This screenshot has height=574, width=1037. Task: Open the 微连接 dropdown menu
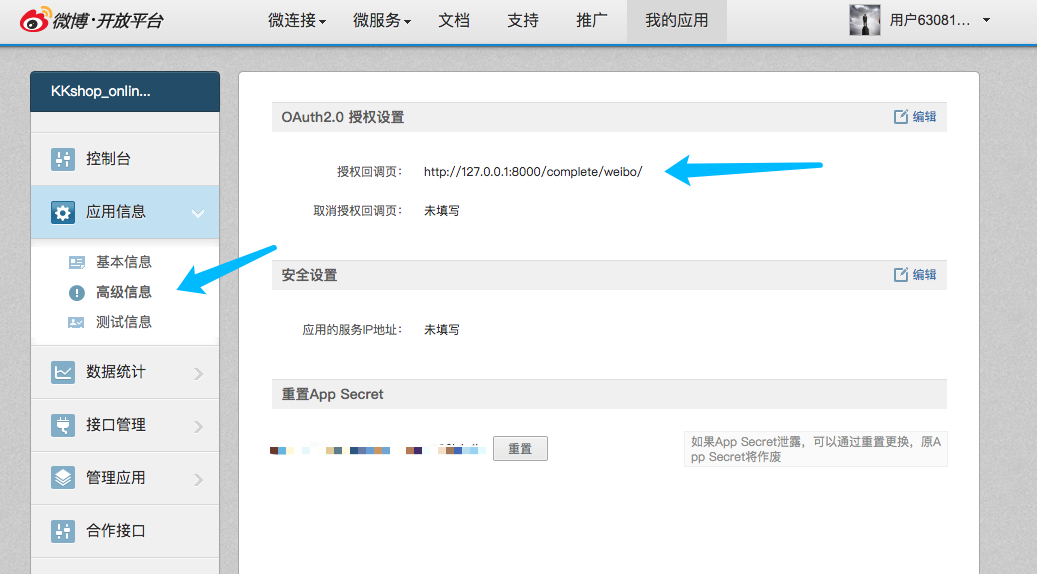click(x=297, y=20)
